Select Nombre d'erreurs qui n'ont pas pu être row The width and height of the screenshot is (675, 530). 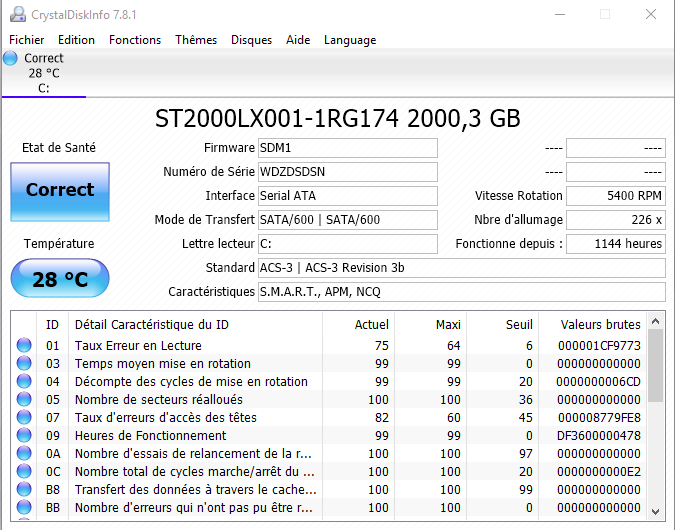[x=329, y=508]
